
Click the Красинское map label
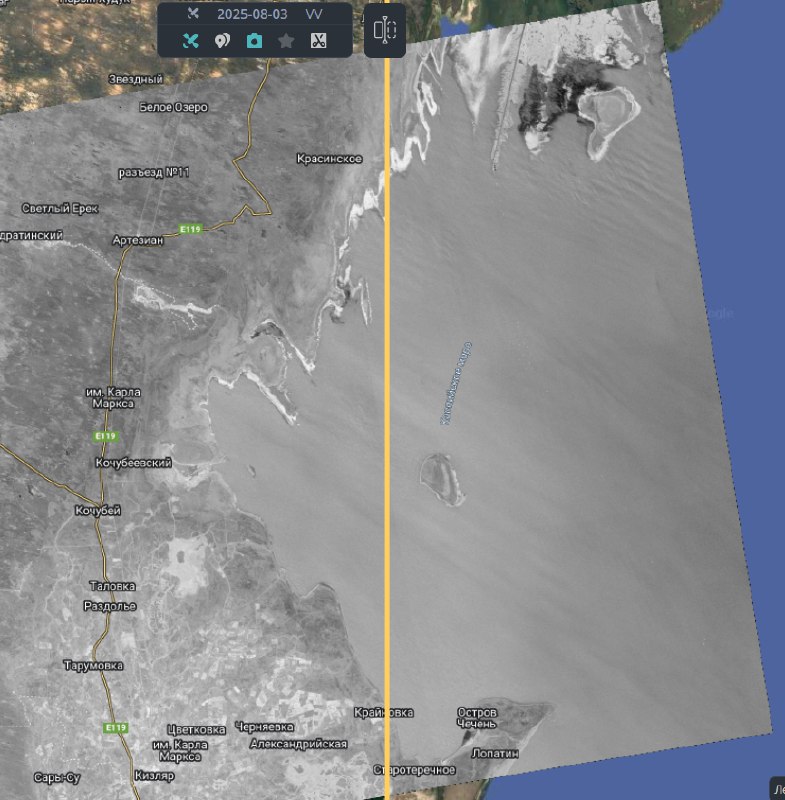pyautogui.click(x=330, y=159)
